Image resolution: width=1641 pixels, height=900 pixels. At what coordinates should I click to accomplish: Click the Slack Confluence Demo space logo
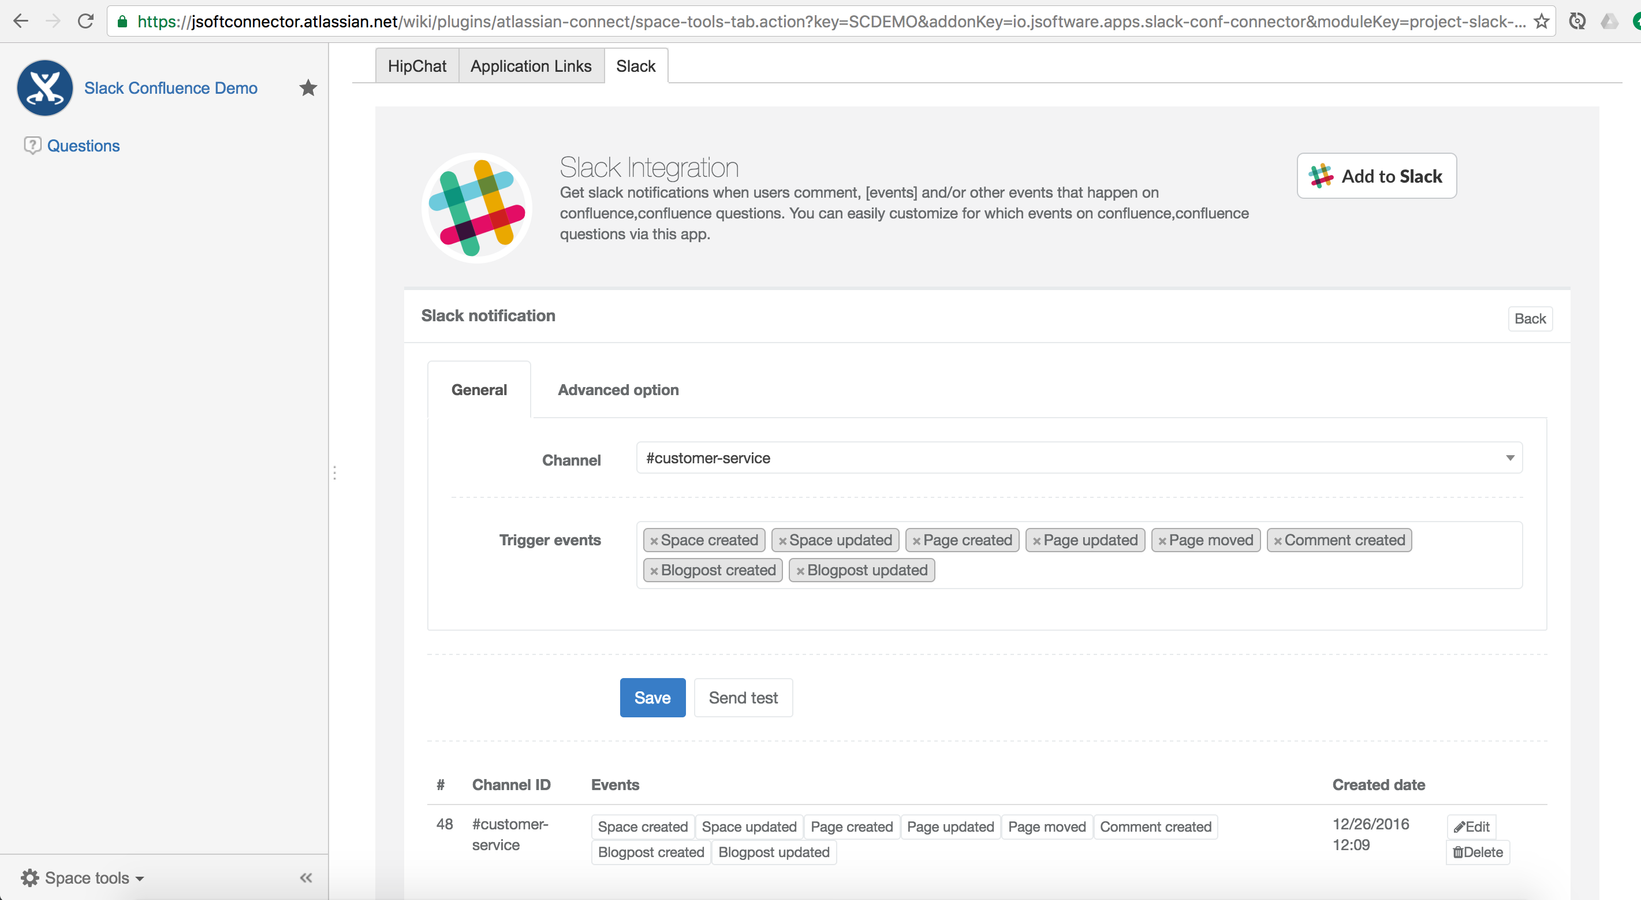[45, 88]
